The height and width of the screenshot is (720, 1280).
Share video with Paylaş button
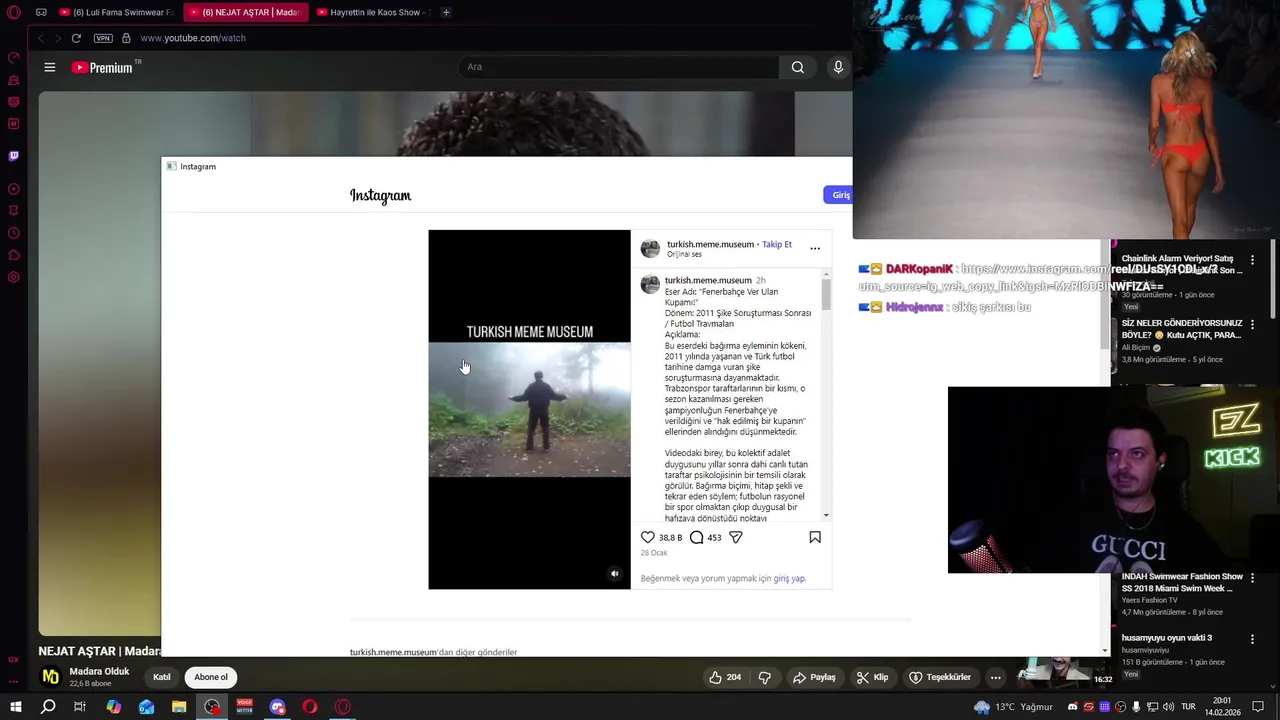click(x=814, y=677)
